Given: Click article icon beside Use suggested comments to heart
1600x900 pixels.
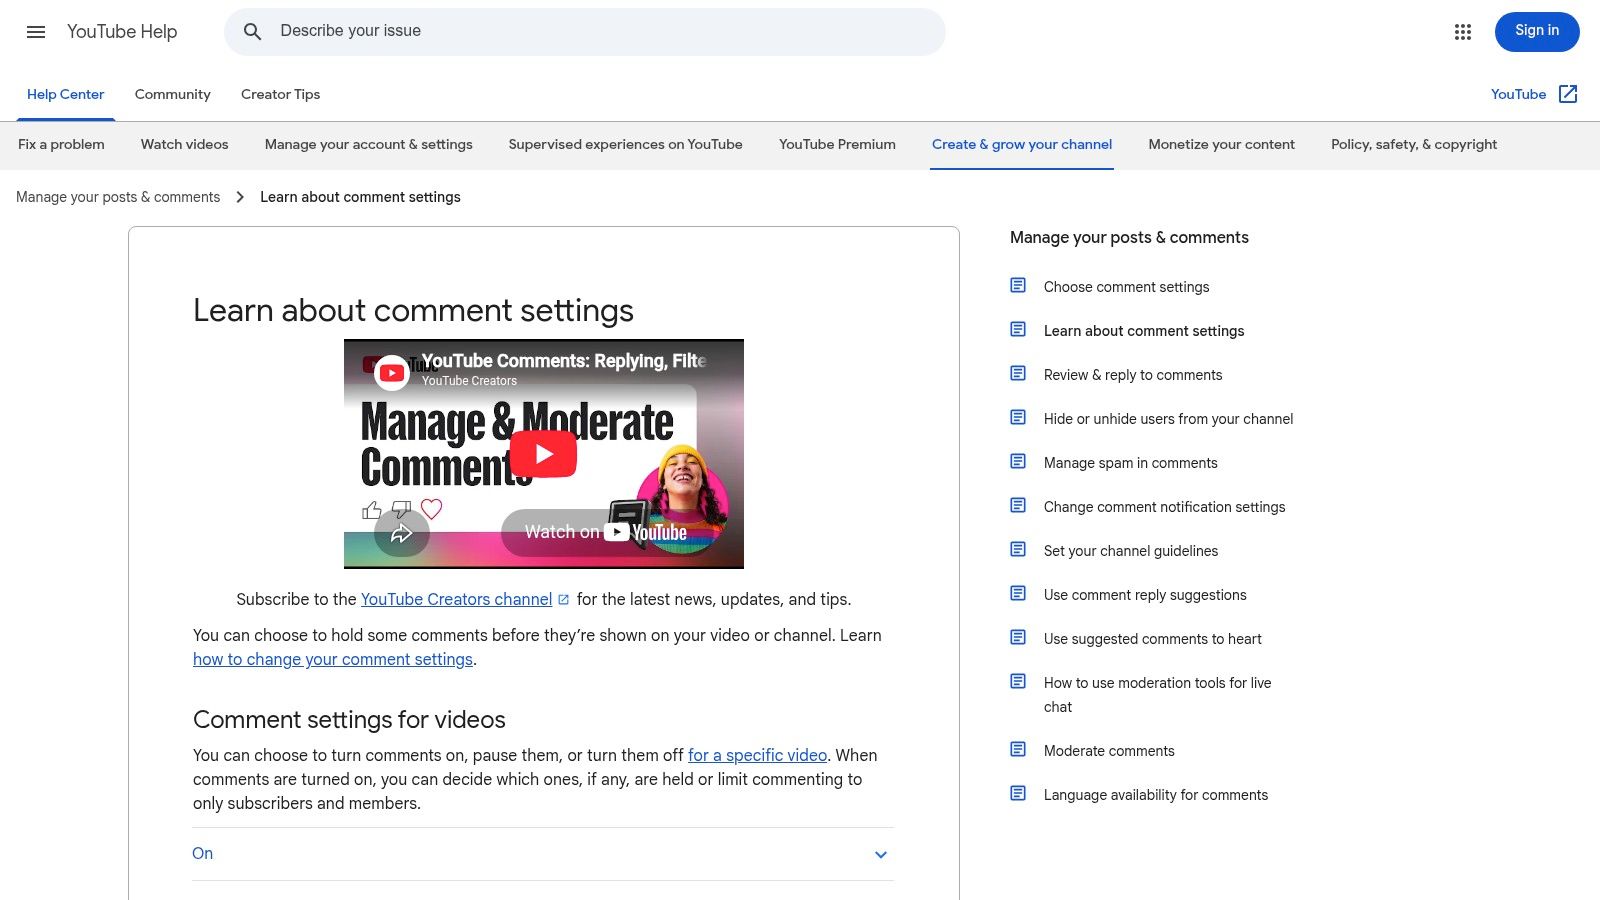Looking at the screenshot, I should point(1018,638).
